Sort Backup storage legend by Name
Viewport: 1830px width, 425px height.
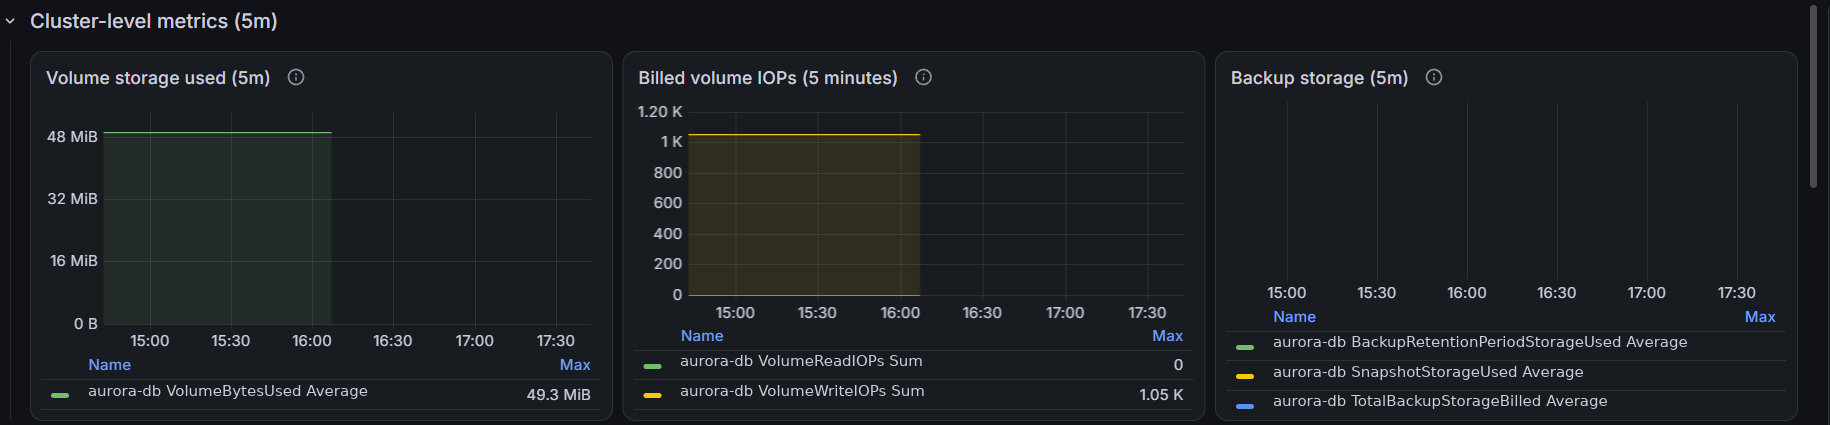(1294, 317)
